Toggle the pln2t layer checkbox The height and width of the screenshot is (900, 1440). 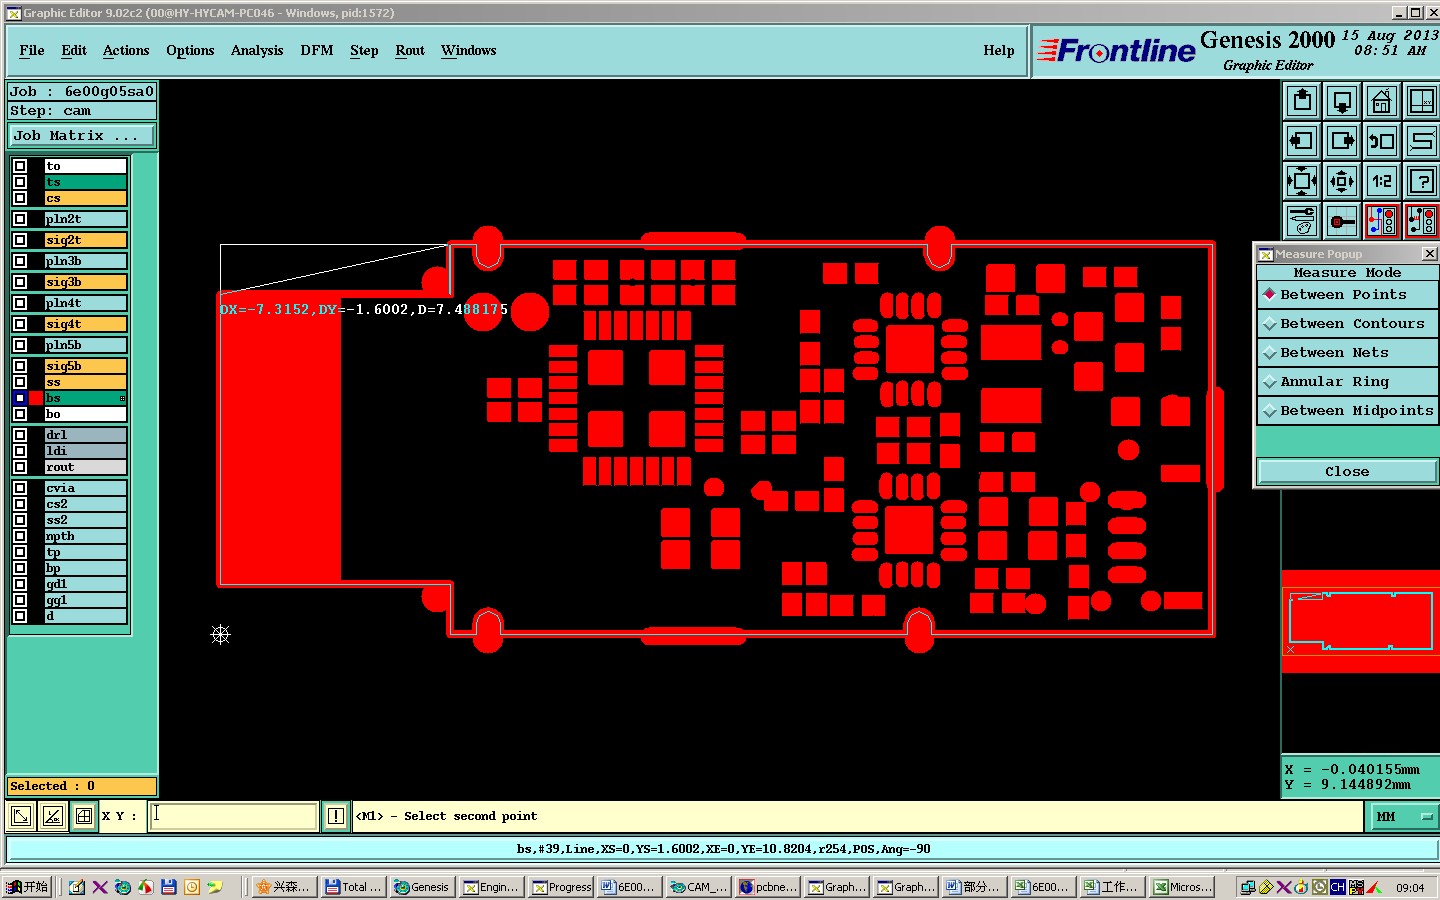[20, 219]
